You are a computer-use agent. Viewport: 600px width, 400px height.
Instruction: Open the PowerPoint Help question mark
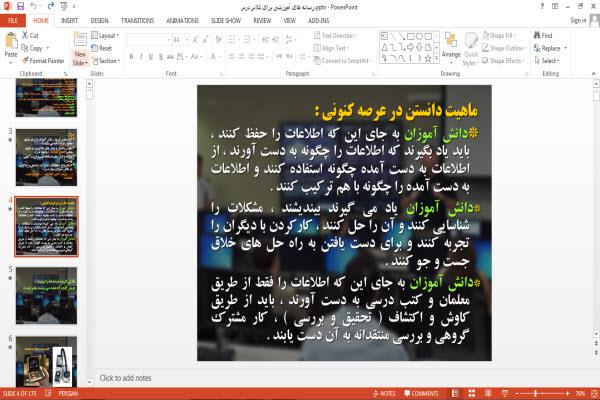542,6
